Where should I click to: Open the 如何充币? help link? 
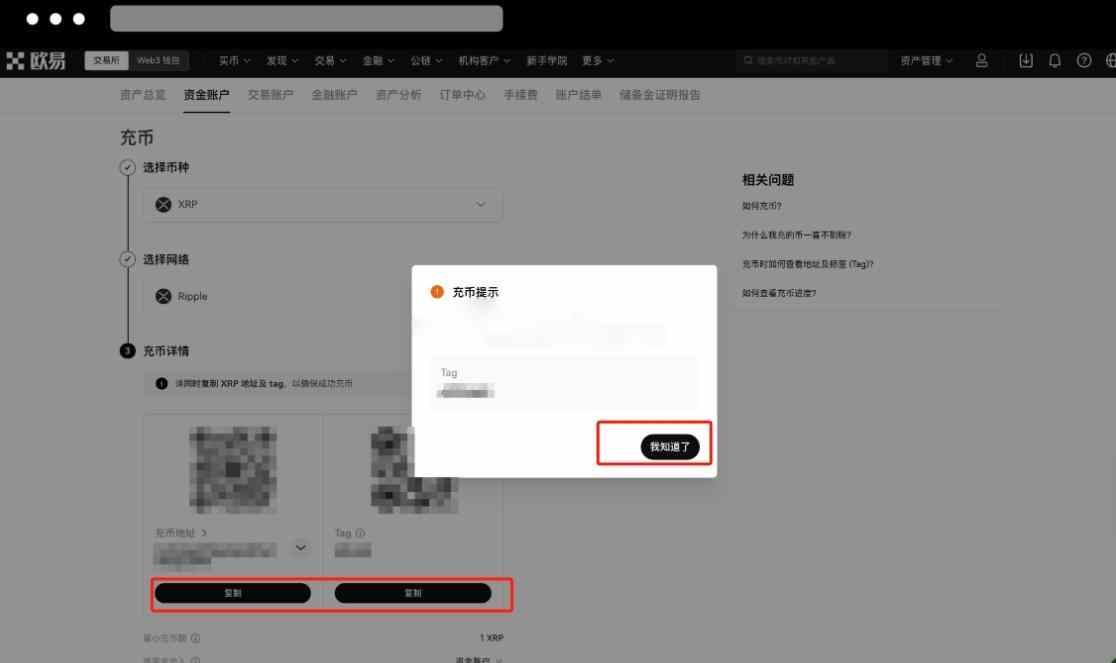coord(762,206)
